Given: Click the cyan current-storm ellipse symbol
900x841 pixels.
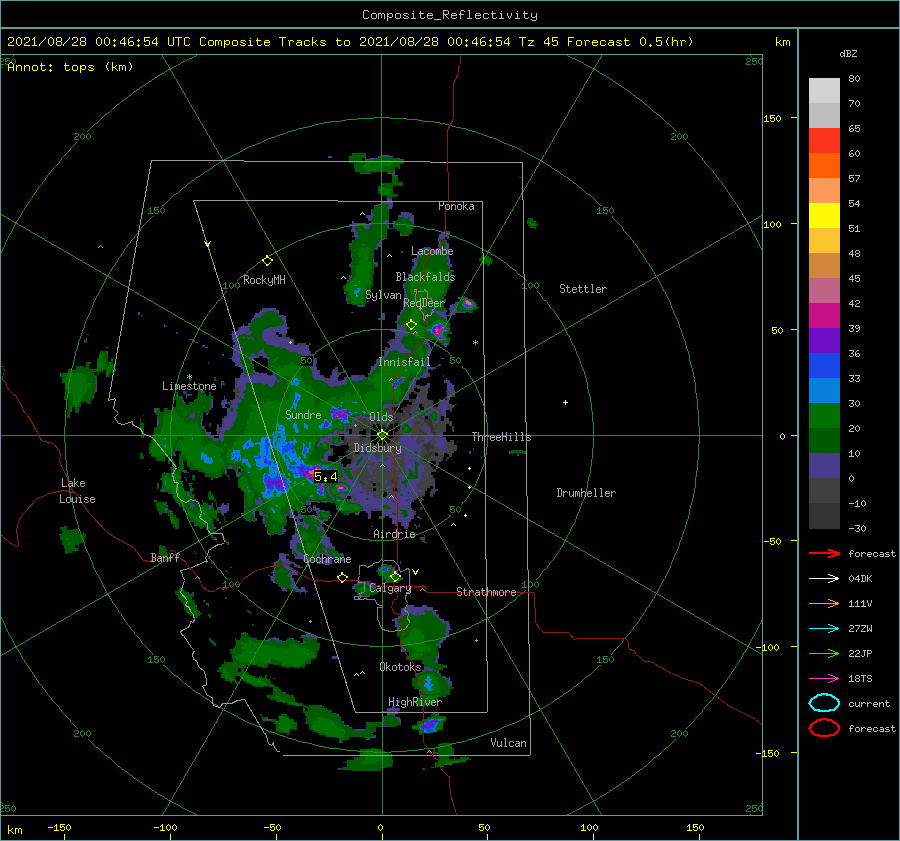Looking at the screenshot, I should click(824, 703).
